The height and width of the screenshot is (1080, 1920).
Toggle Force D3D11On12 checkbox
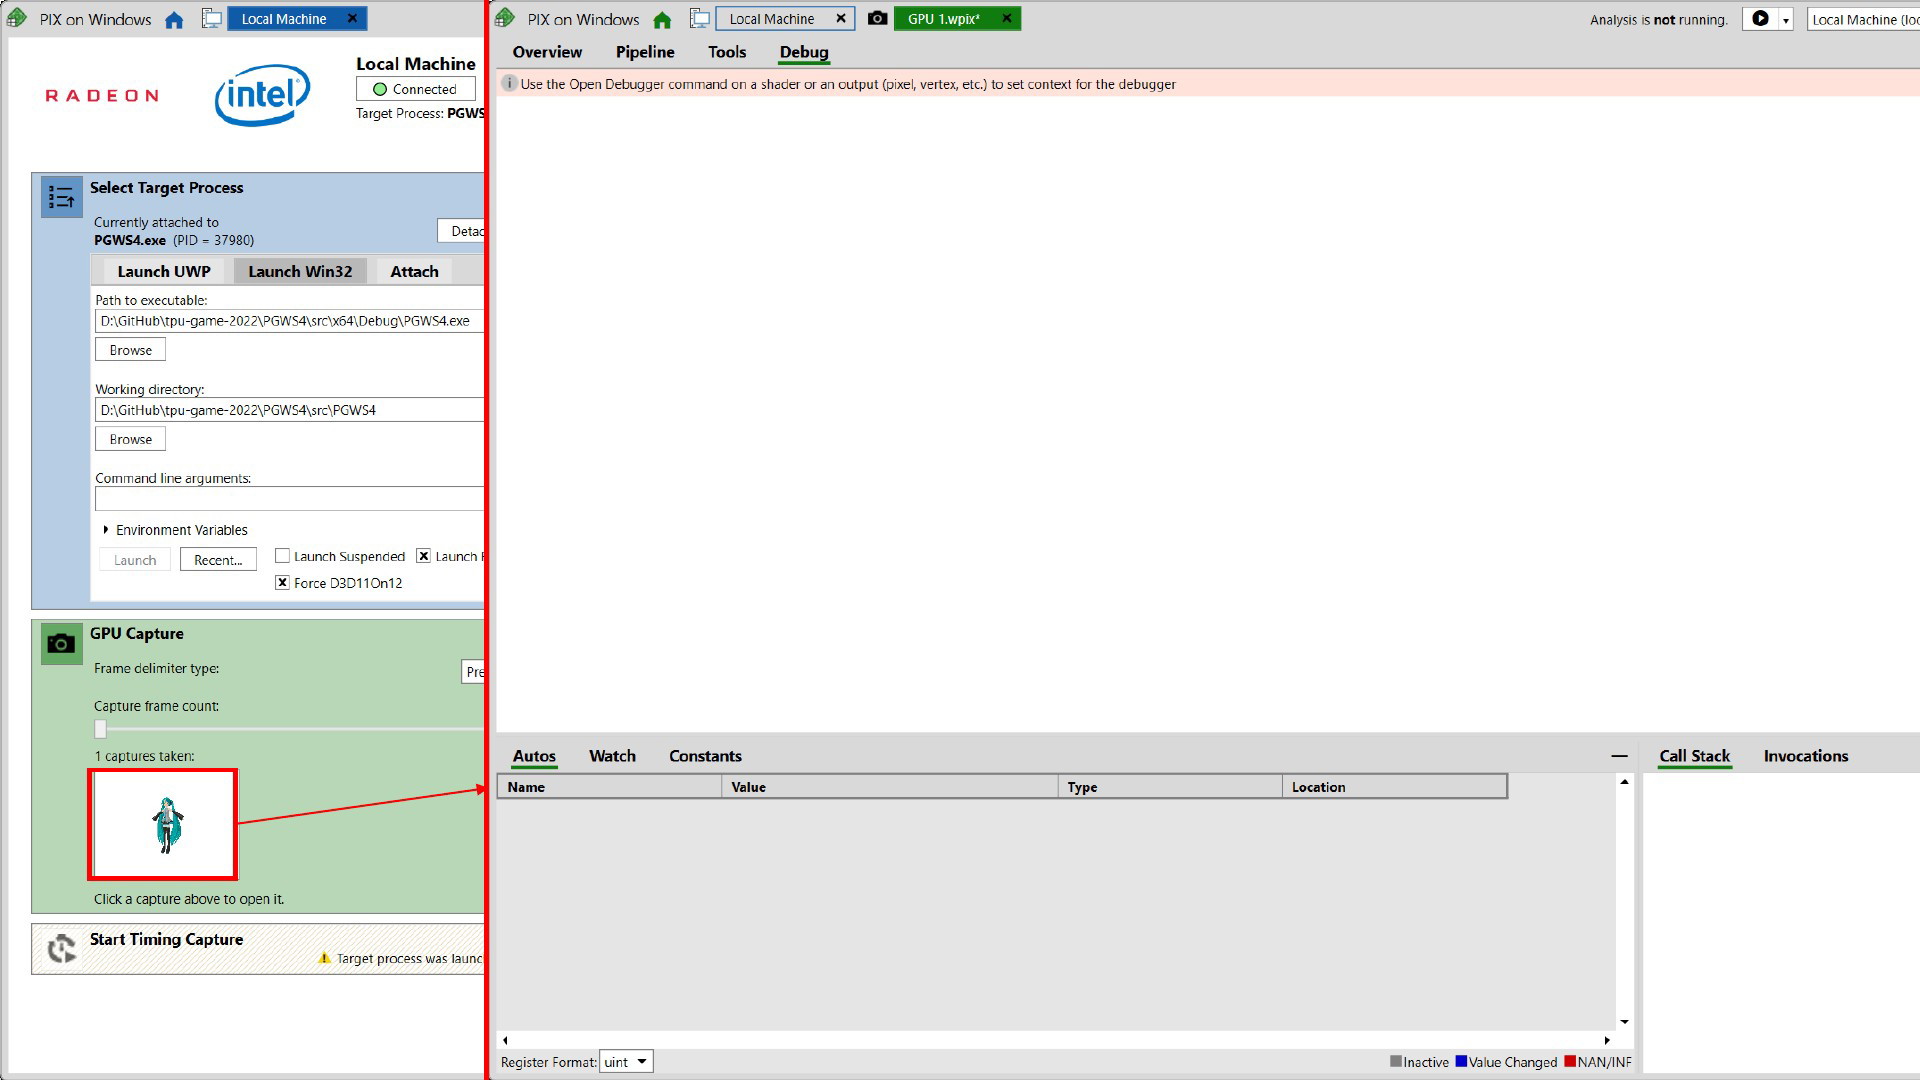click(282, 582)
